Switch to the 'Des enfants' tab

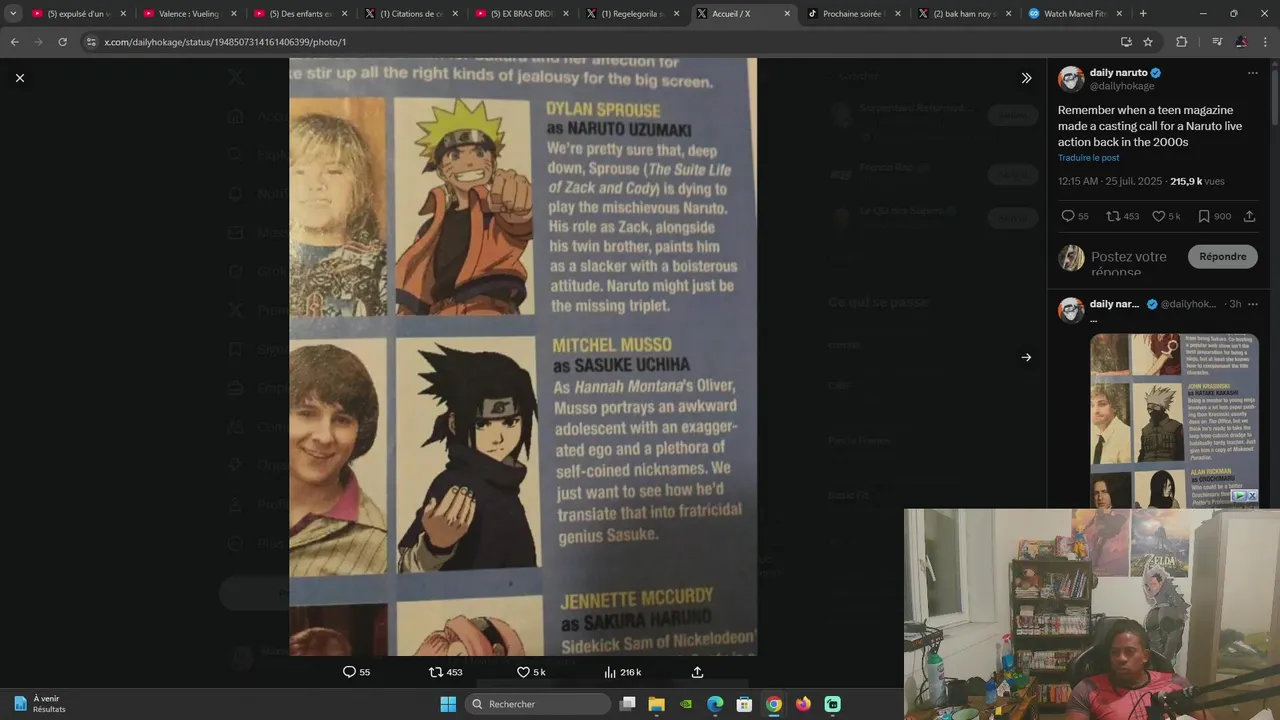pyautogui.click(x=298, y=14)
